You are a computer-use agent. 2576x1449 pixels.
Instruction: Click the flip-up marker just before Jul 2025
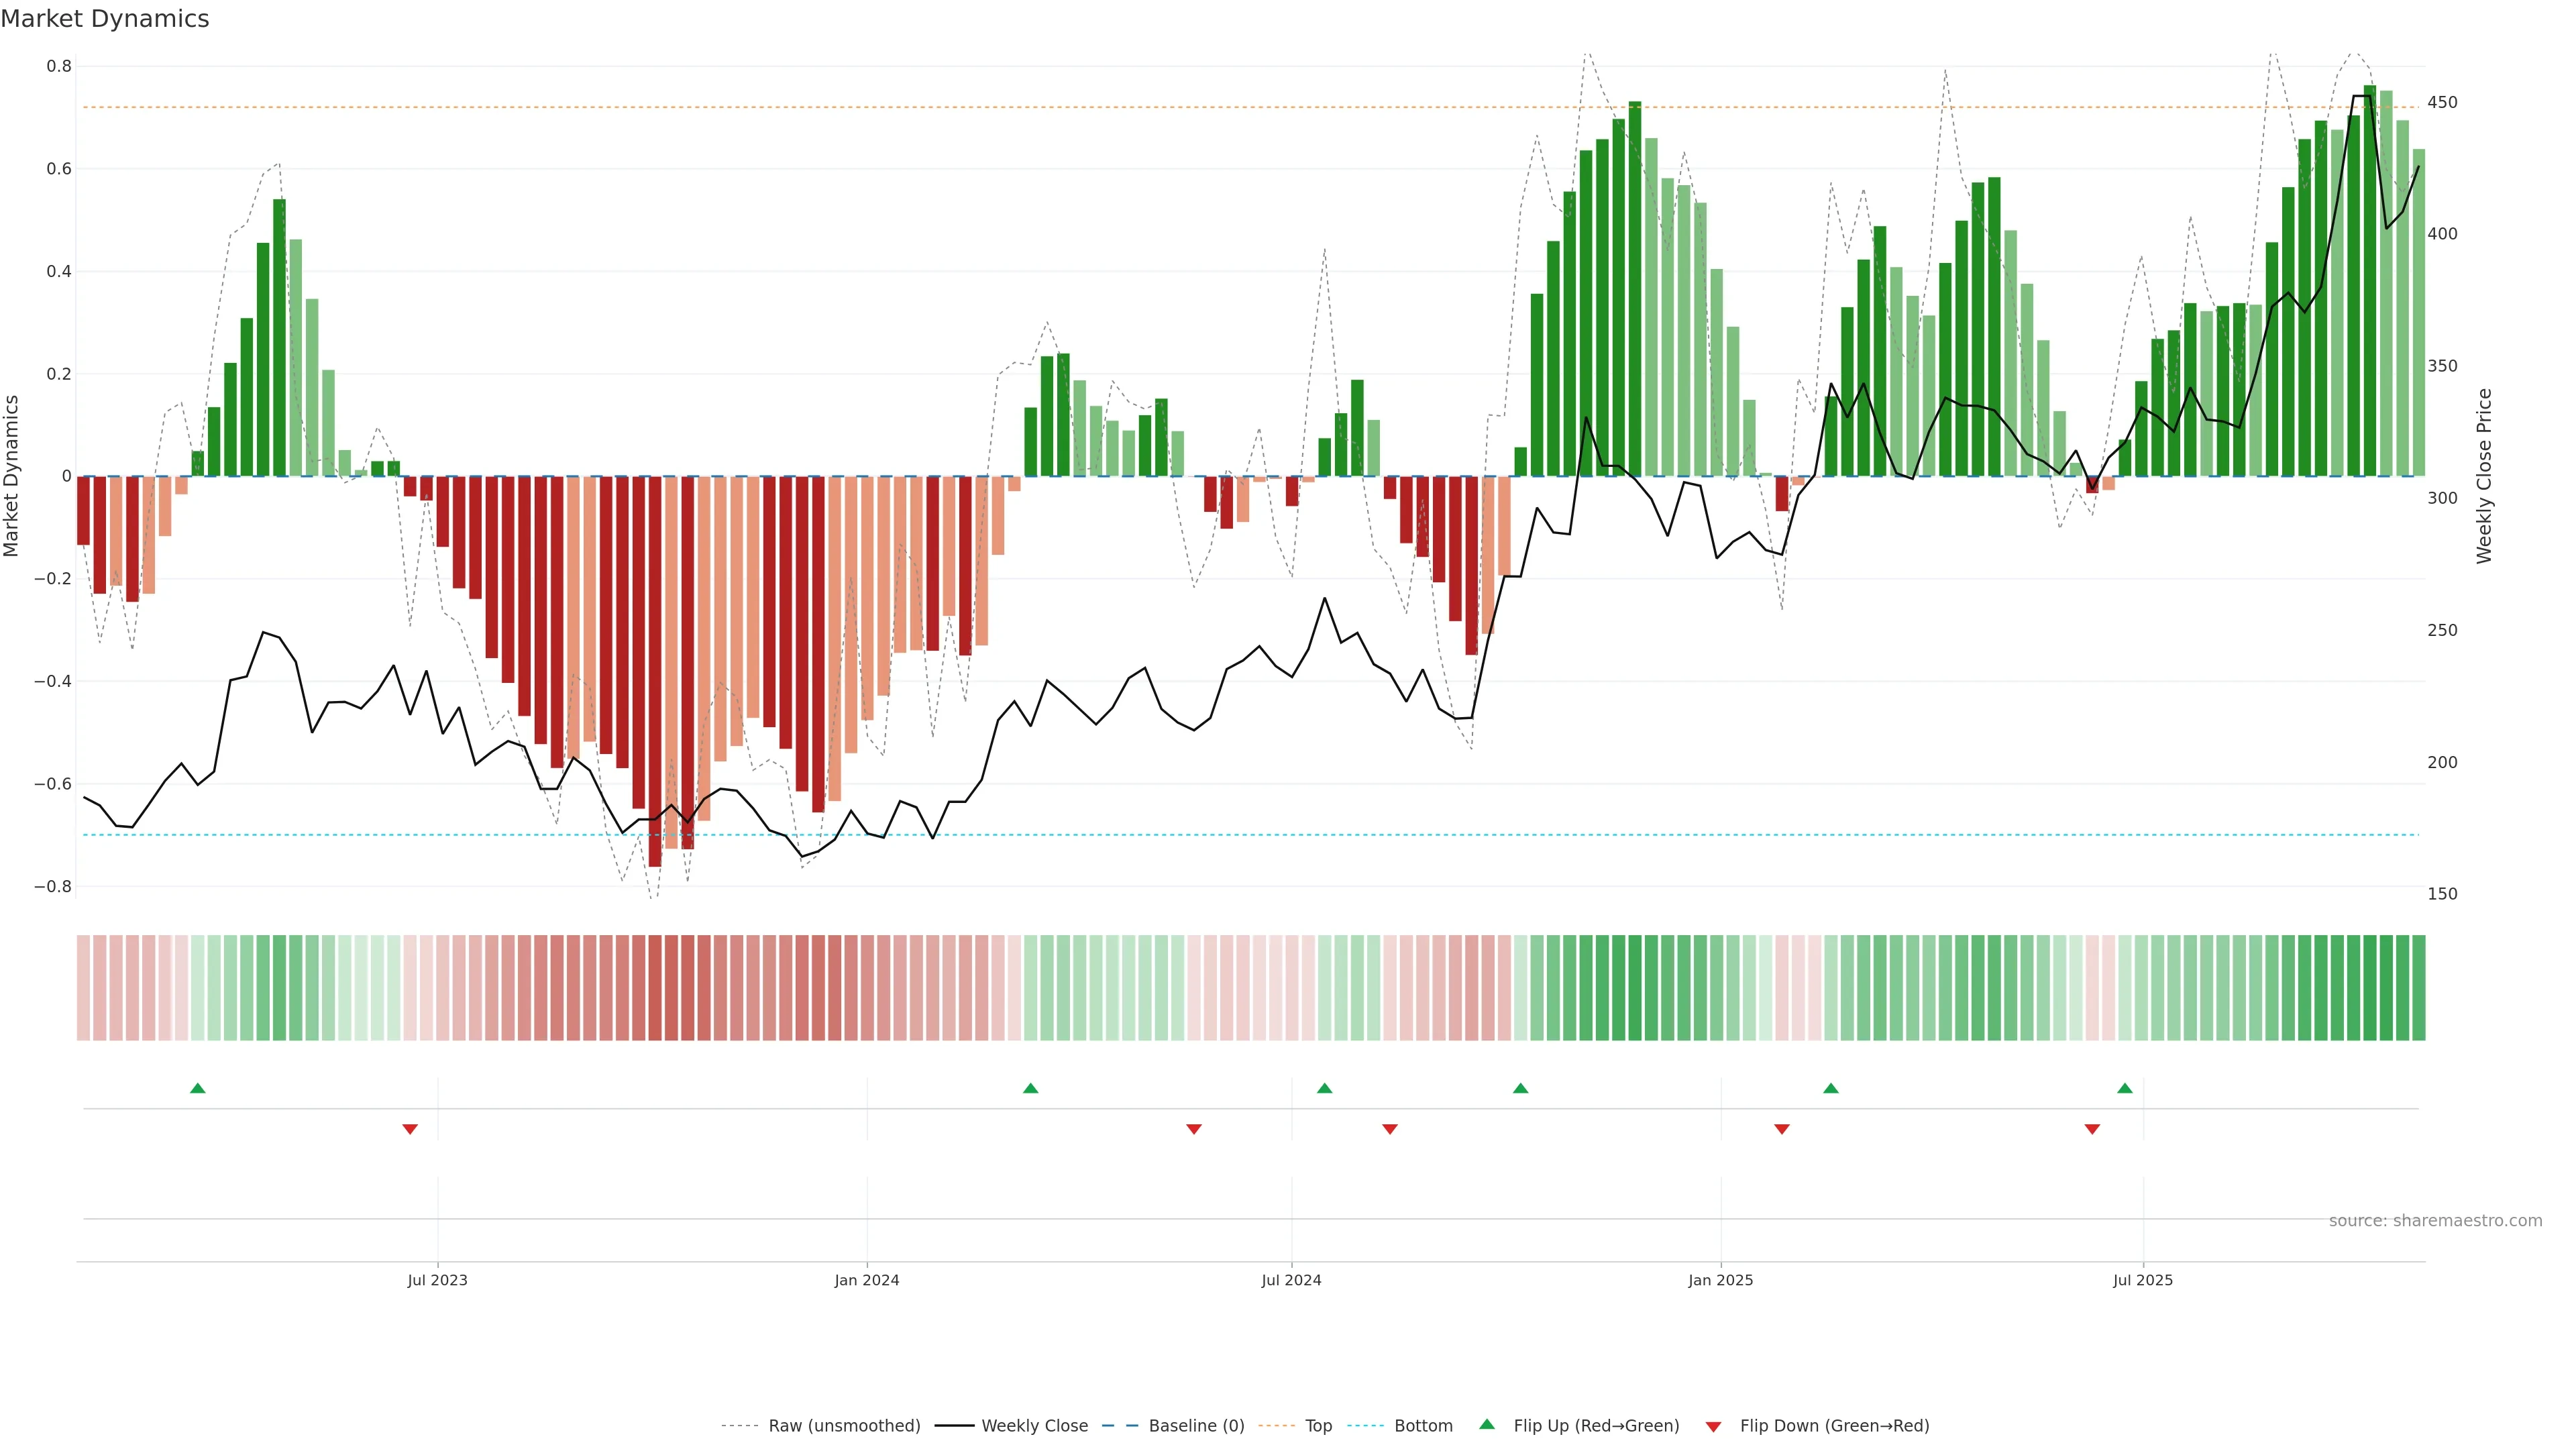pyautogui.click(x=2125, y=1088)
